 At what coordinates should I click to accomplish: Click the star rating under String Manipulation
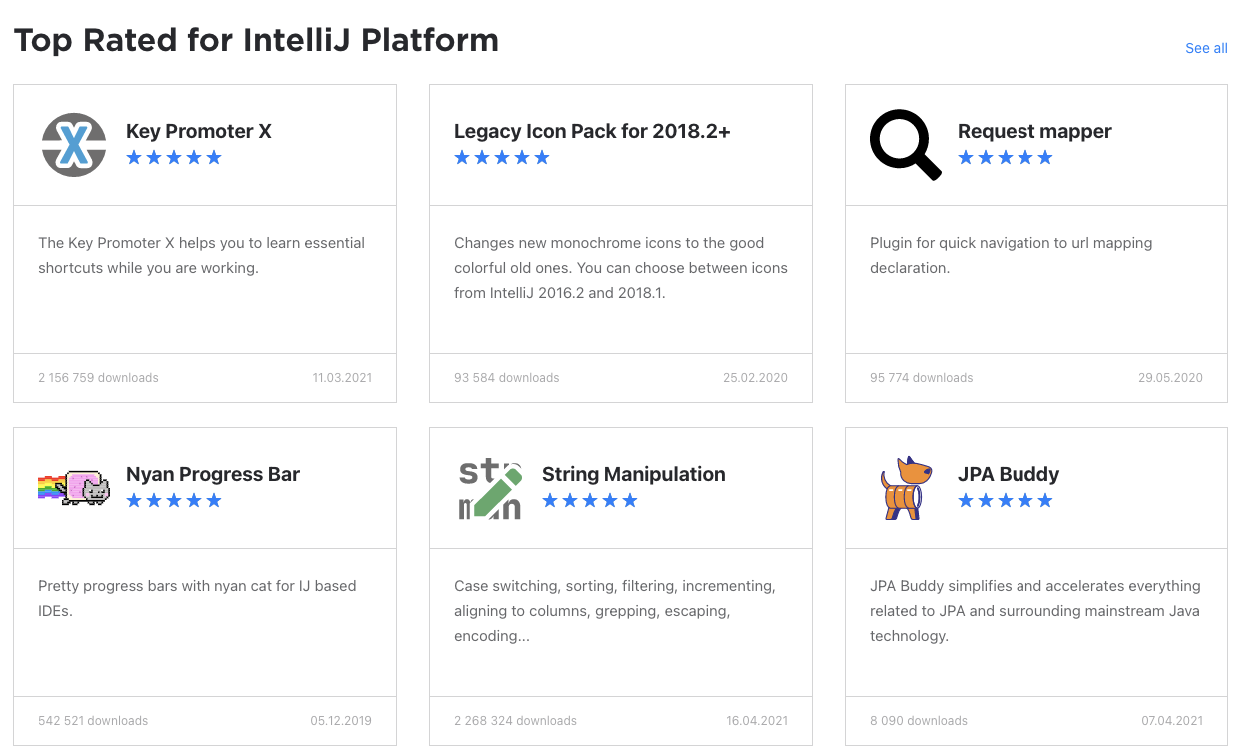click(590, 500)
